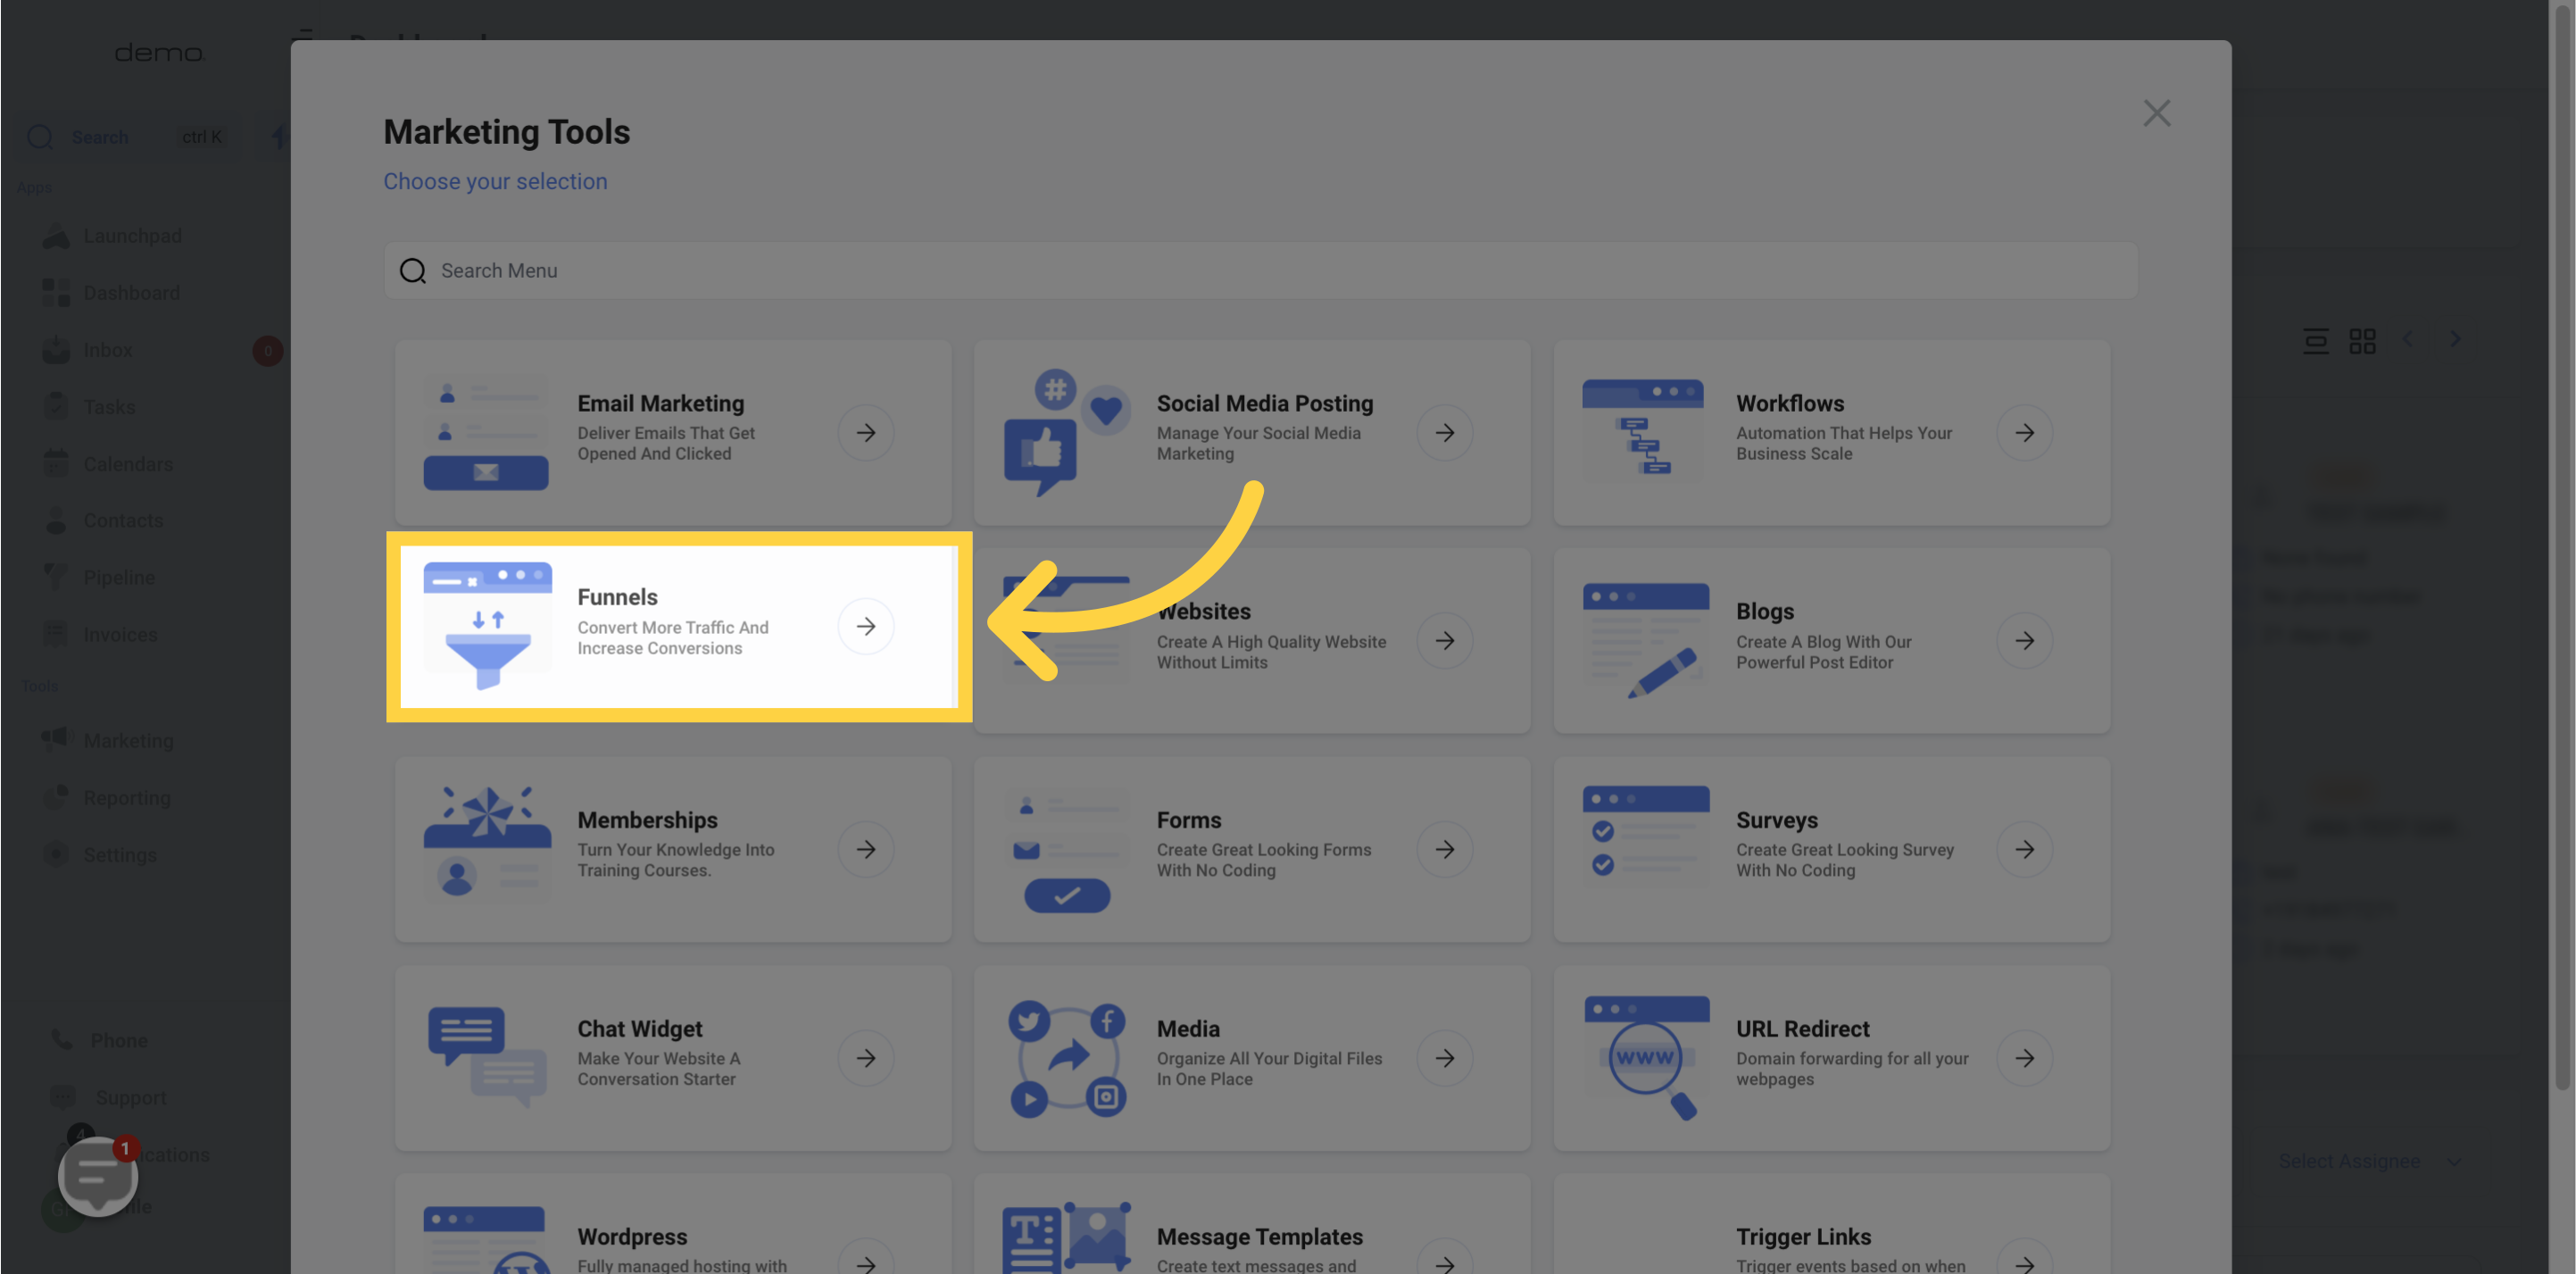Click the Email Marketing illustration icon
Screen dimensions: 2576x1274
[x=486, y=432]
